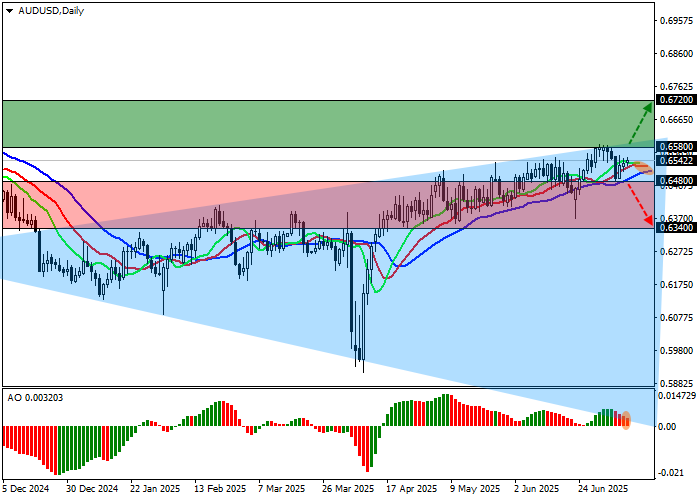700x500 pixels.
Task: Select the 22 Jan 2025 date label
Action: (x=155, y=489)
